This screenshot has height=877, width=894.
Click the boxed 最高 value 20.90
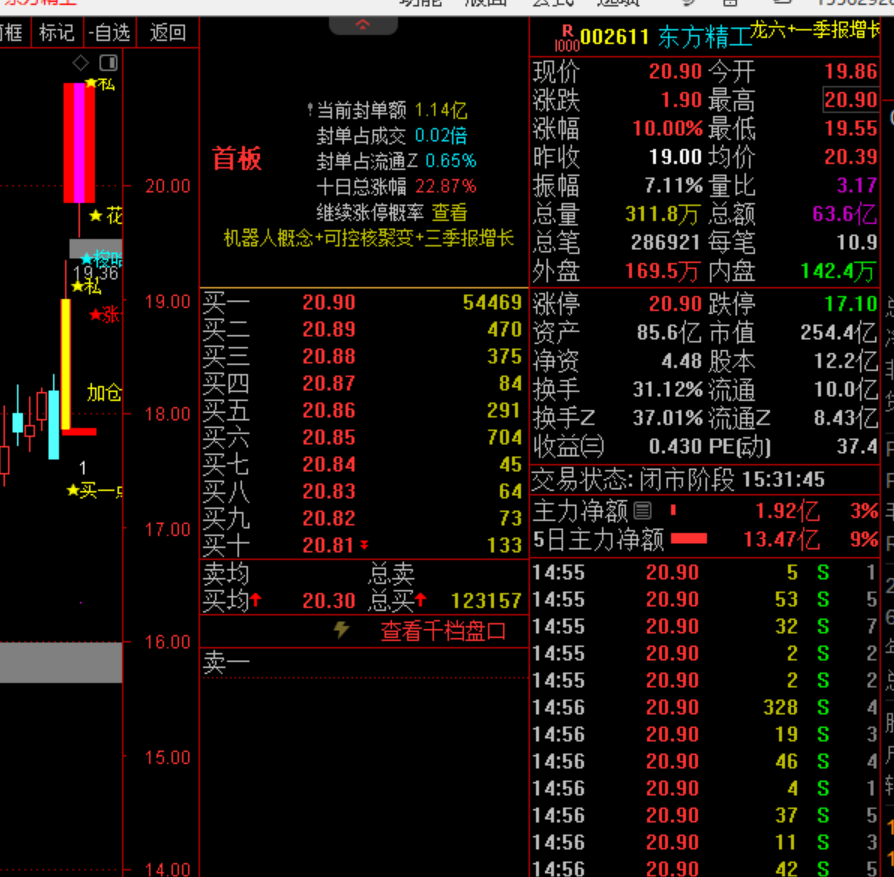point(851,100)
